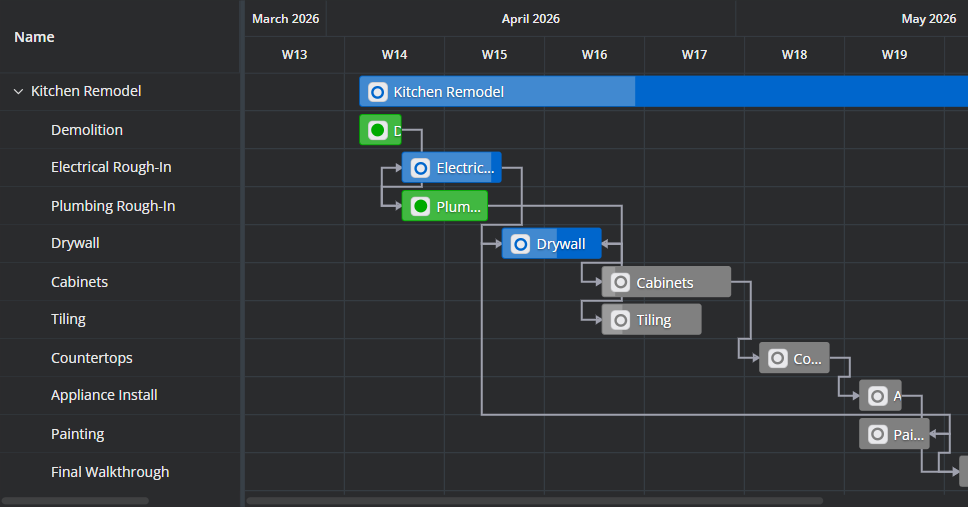This screenshot has width=968, height=507.
Task: Select the Tiling row in the task list
Action: tap(120, 319)
